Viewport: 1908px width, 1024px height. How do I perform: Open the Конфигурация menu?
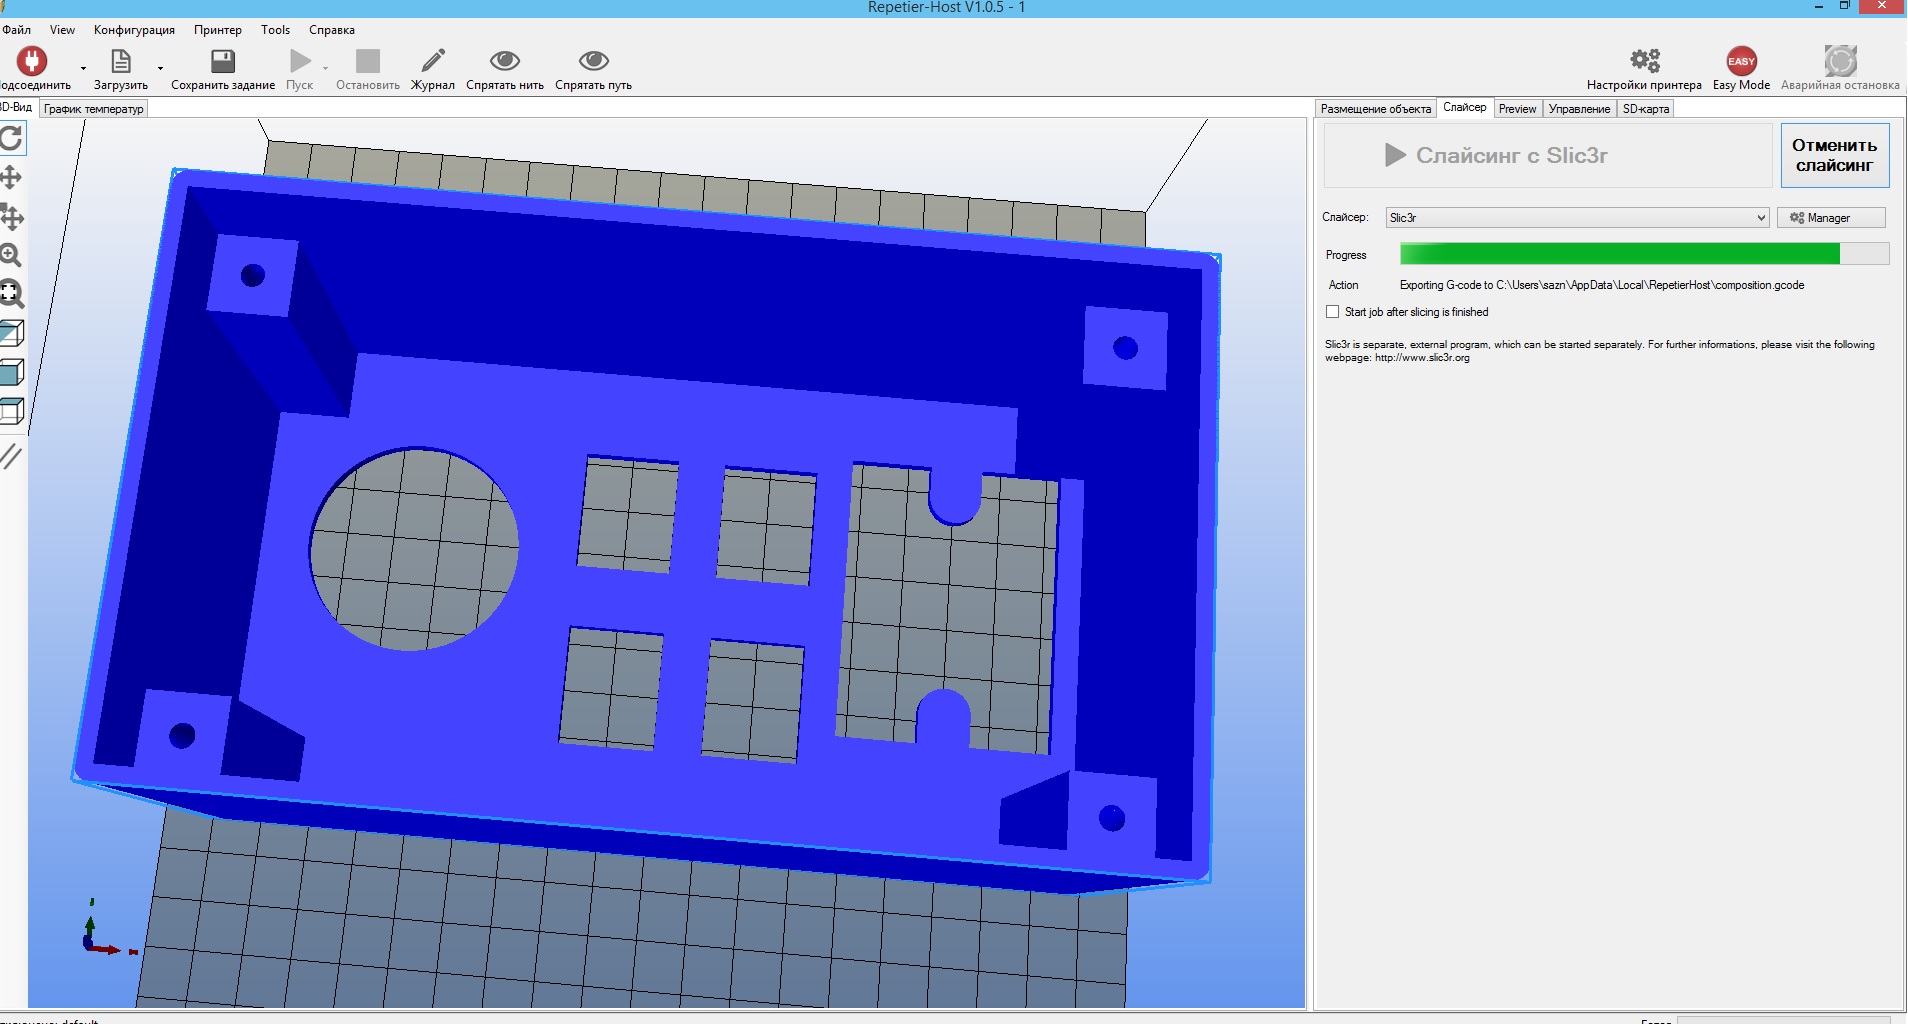coord(134,30)
